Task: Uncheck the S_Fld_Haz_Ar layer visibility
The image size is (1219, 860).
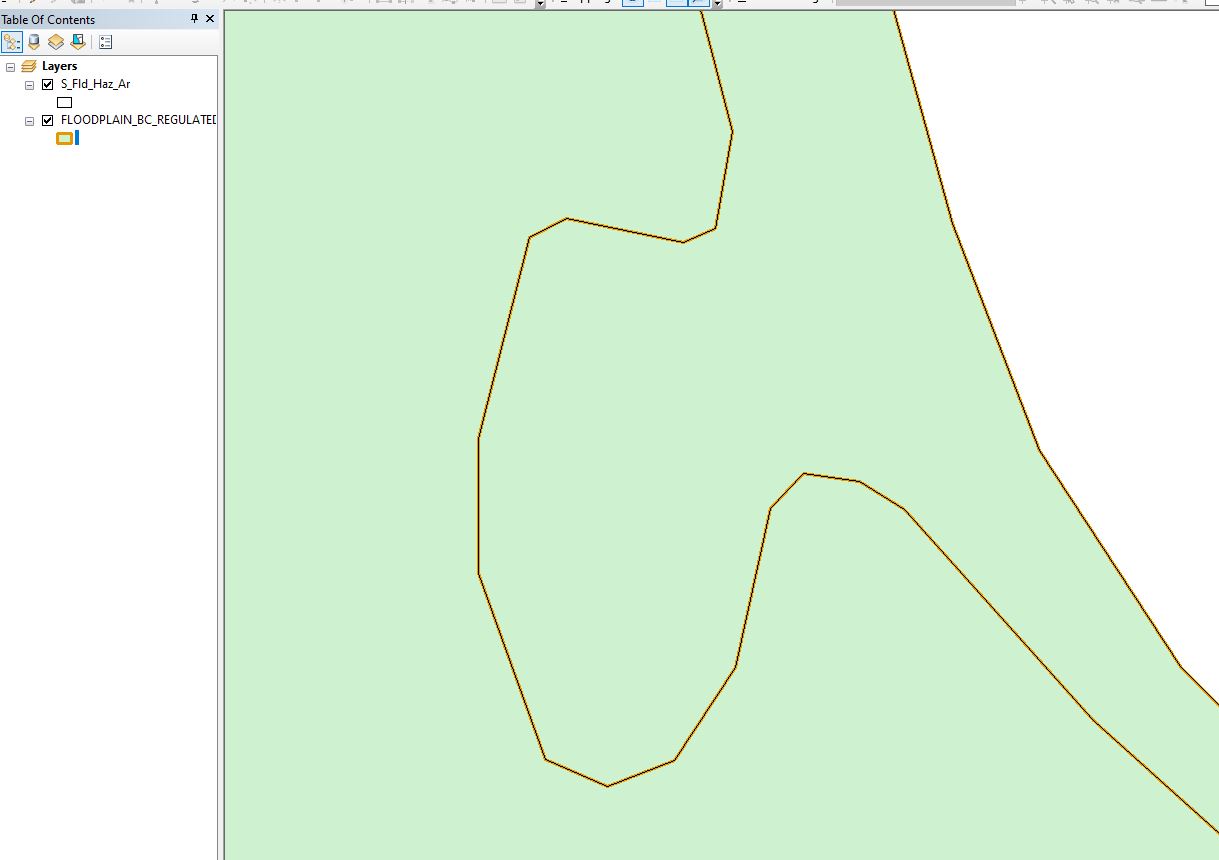Action: (x=45, y=84)
